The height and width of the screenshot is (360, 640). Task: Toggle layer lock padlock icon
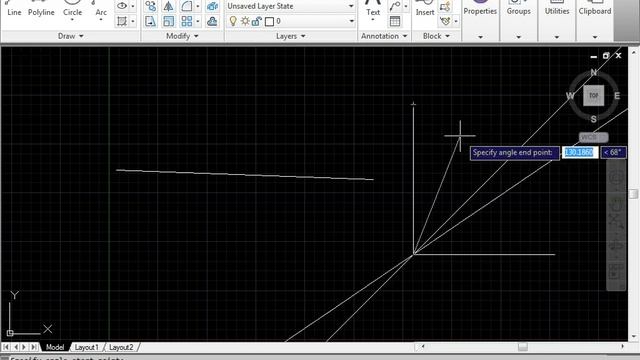(x=256, y=21)
